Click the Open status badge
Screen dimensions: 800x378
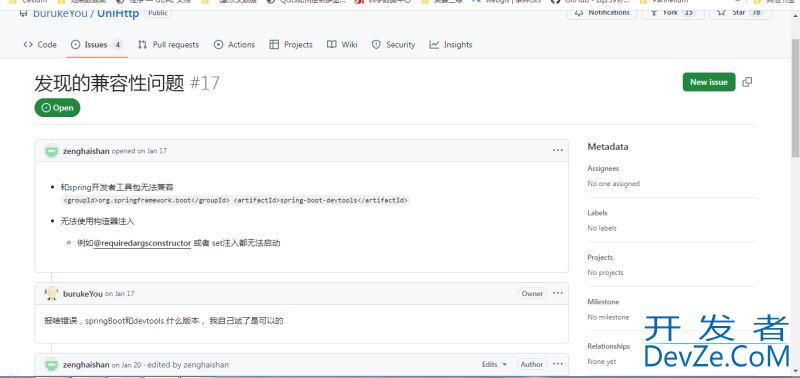click(57, 108)
